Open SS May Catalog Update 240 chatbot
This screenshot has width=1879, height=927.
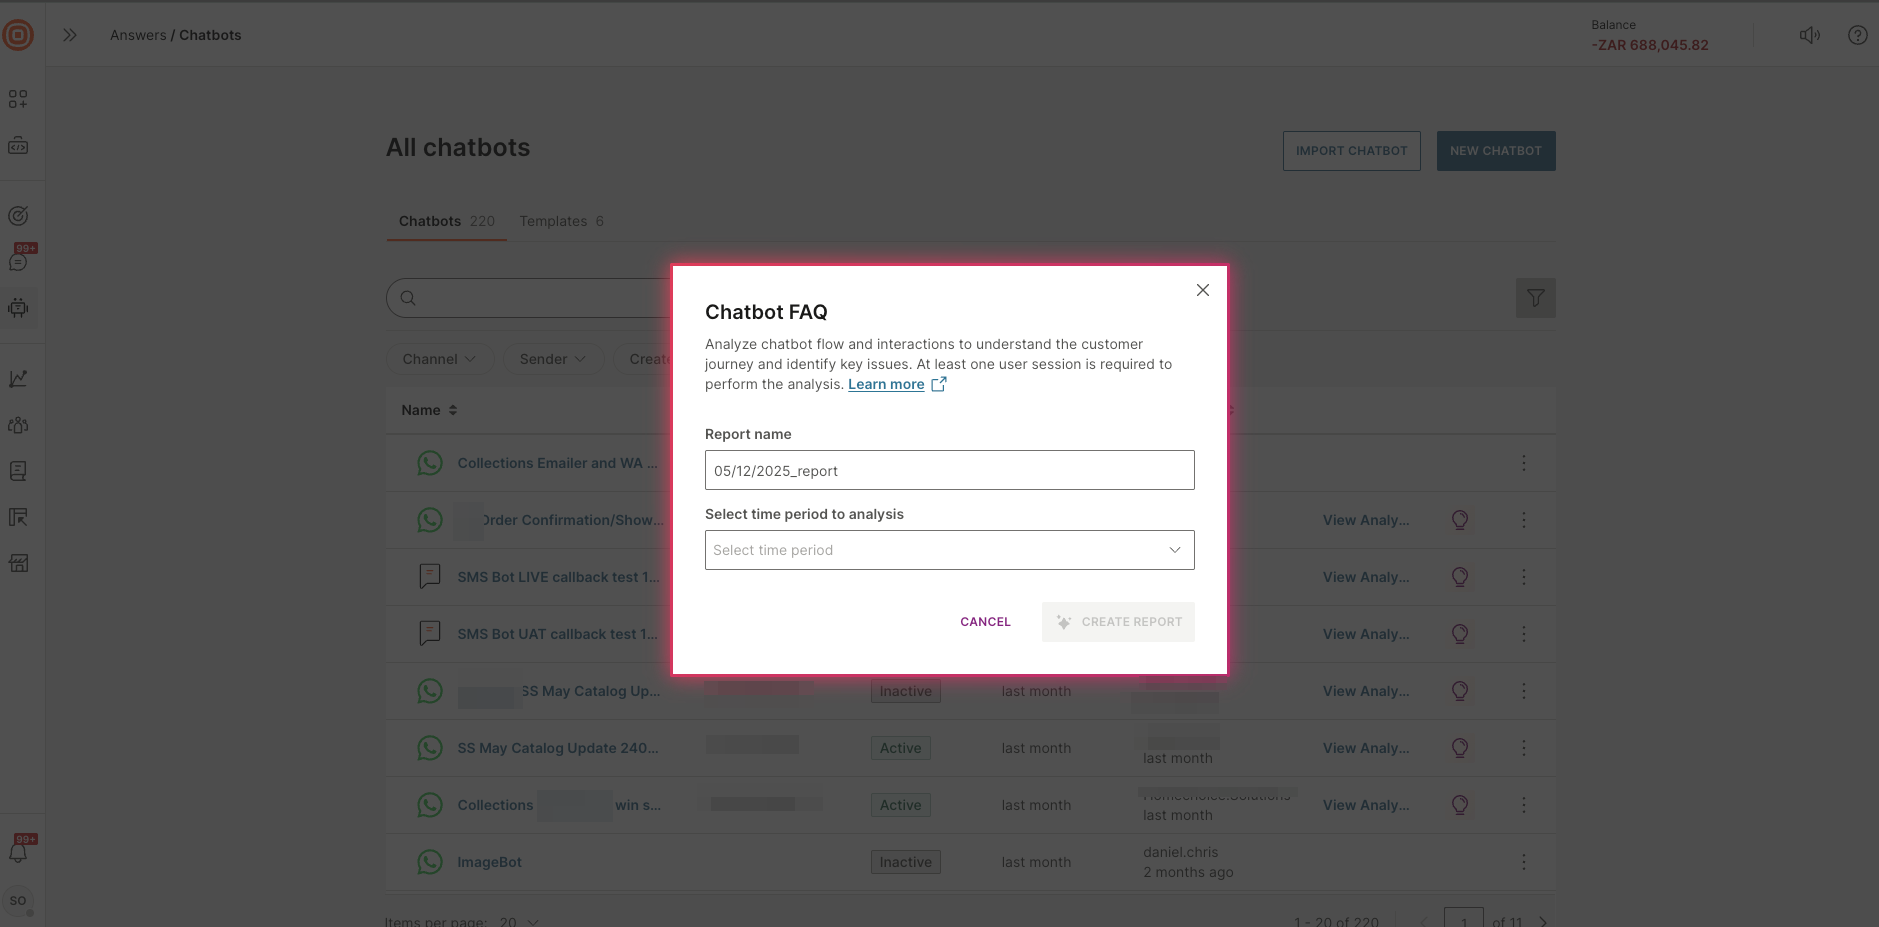coord(557,748)
